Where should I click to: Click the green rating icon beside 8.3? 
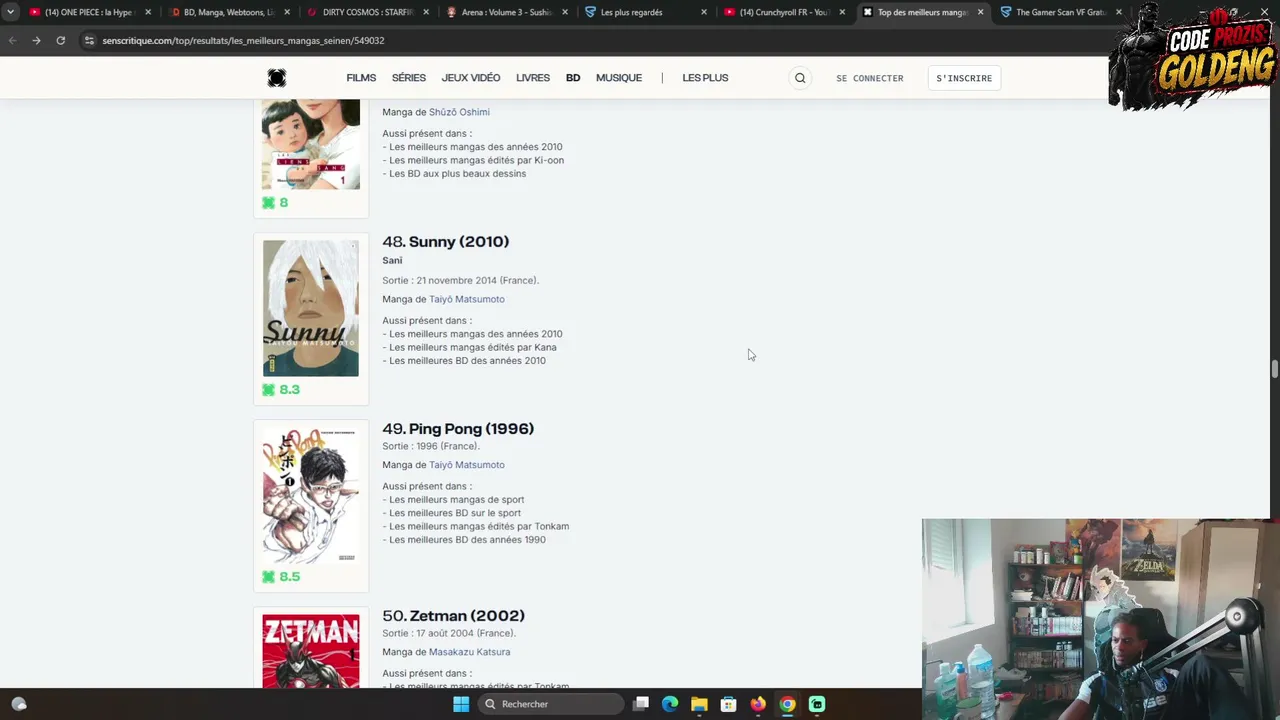point(268,390)
